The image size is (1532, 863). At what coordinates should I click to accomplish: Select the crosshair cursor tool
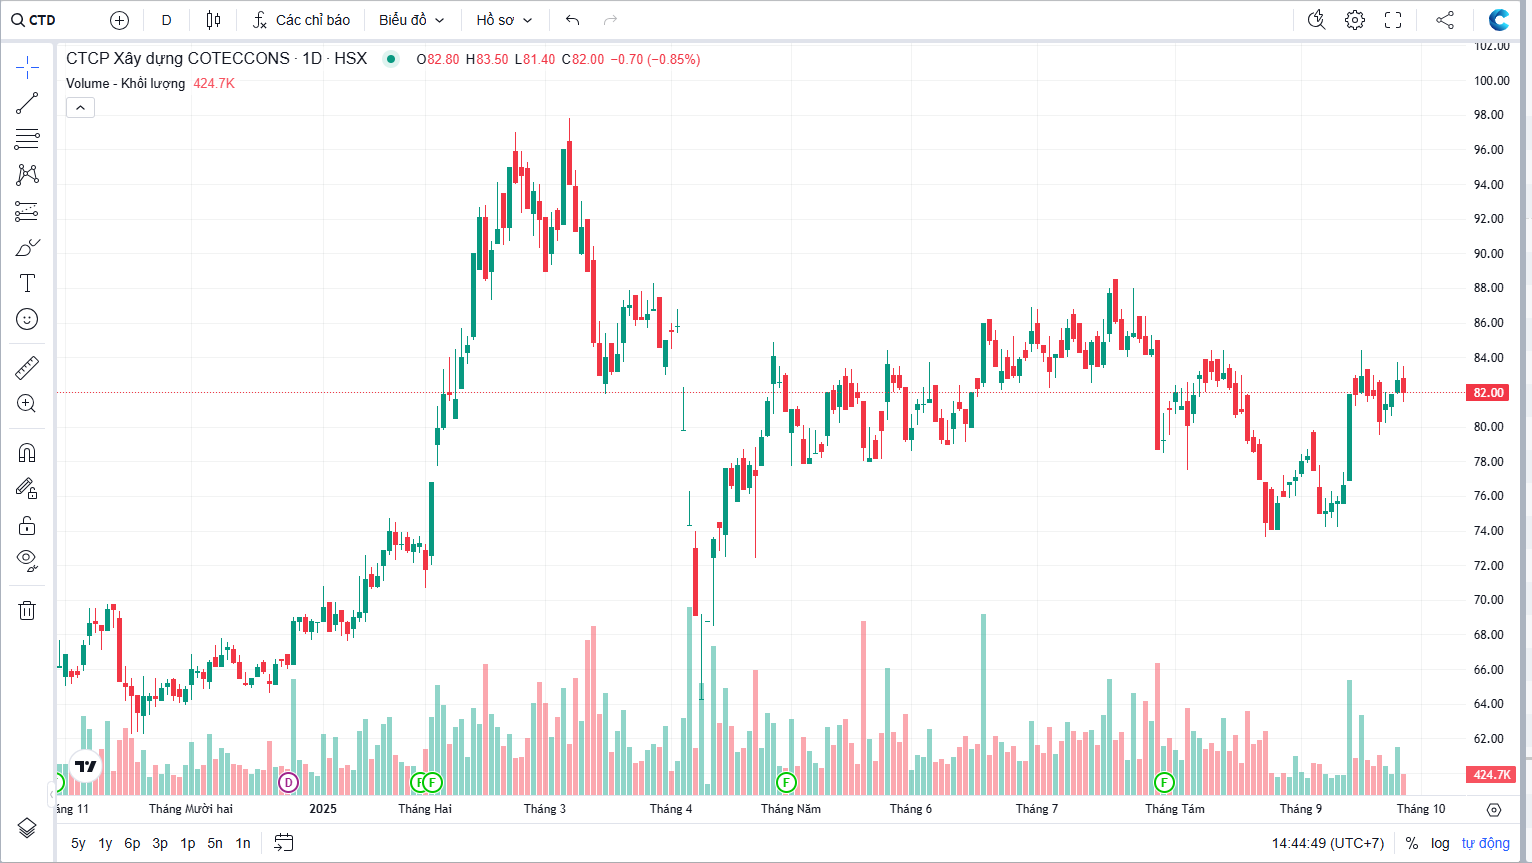(27, 67)
